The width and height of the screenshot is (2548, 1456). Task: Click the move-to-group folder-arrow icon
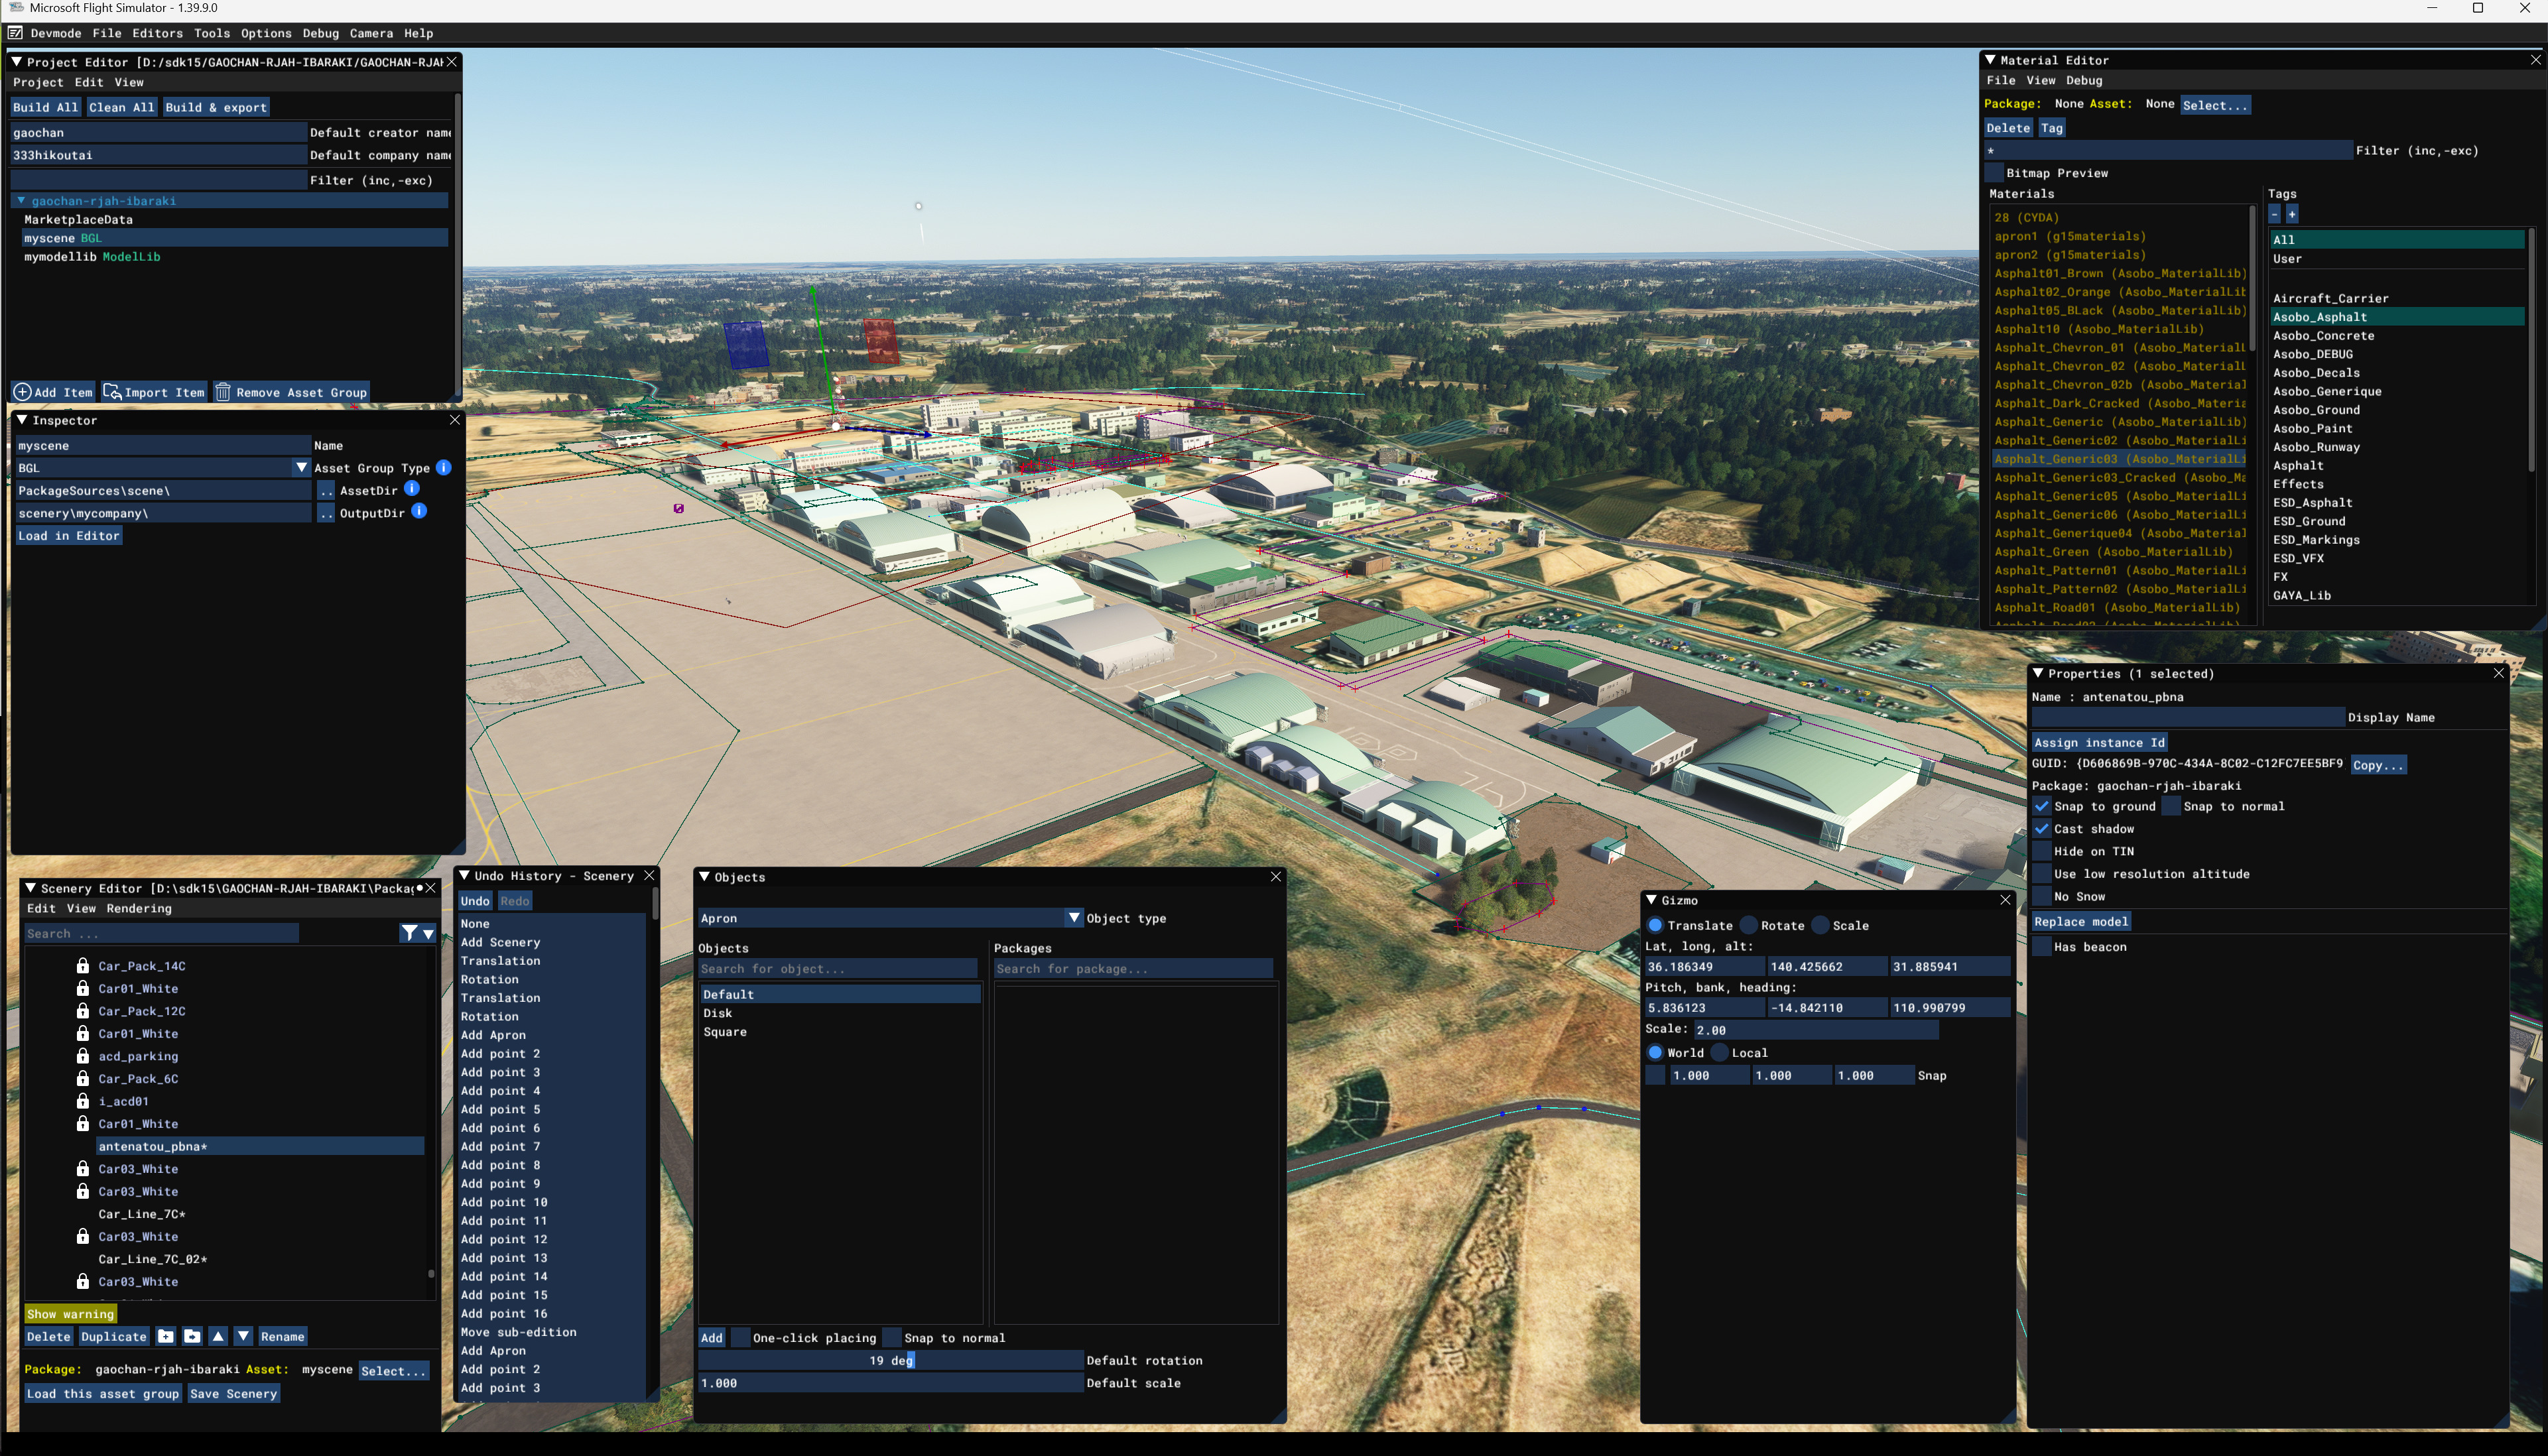(x=192, y=1336)
